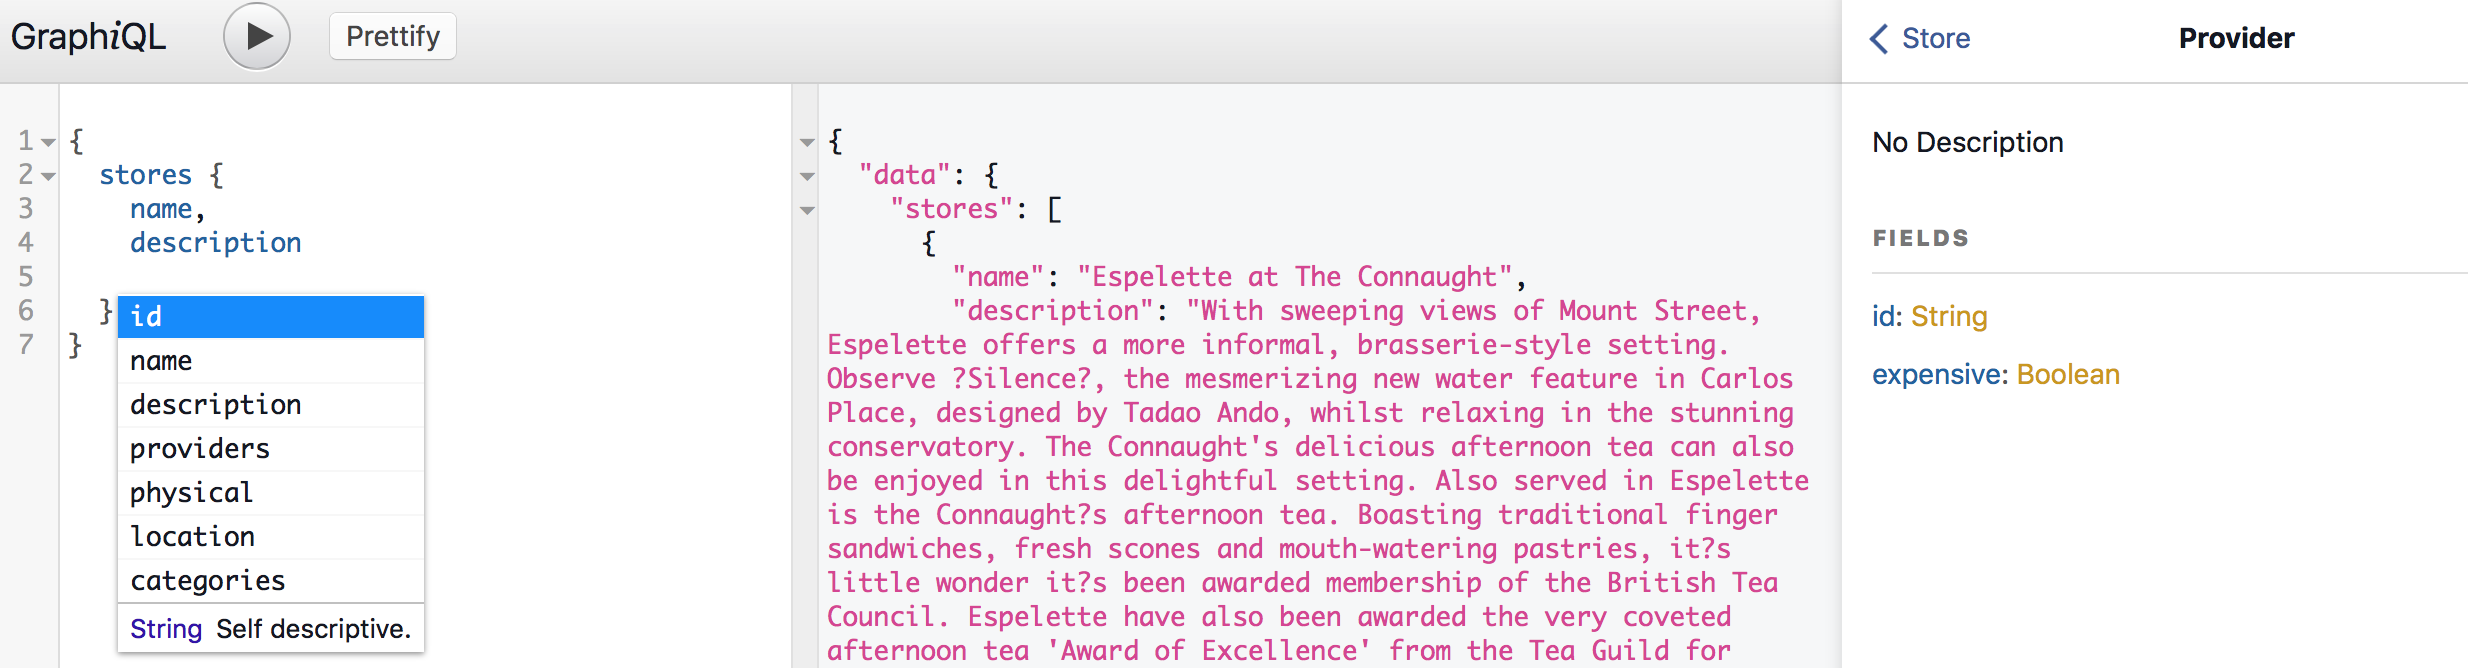
Task: Click the GraphiQL logo
Action: (x=90, y=35)
